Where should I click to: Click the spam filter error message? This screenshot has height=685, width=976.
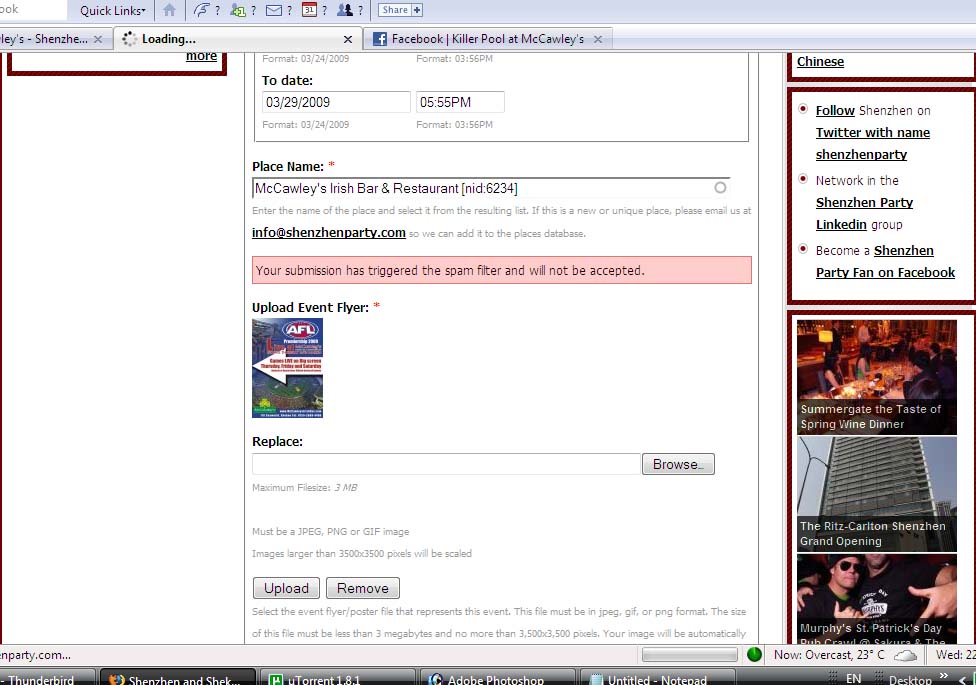tap(502, 270)
